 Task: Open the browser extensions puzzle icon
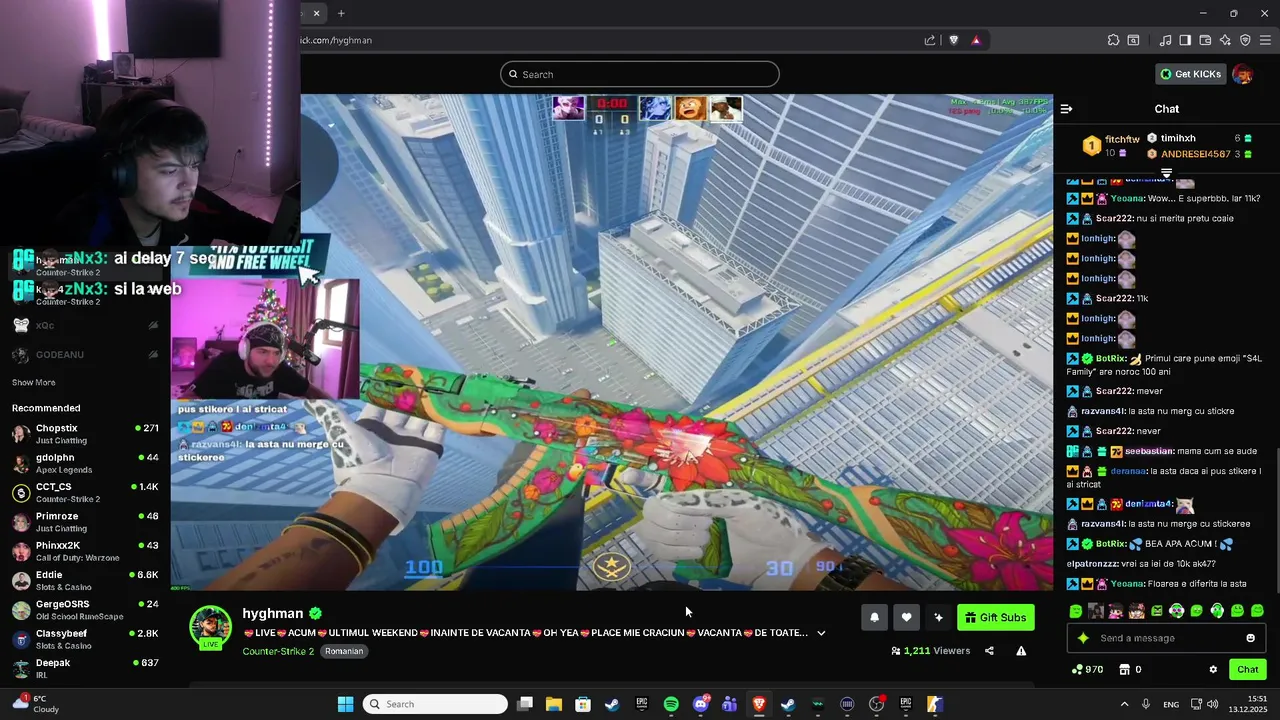click(1113, 40)
